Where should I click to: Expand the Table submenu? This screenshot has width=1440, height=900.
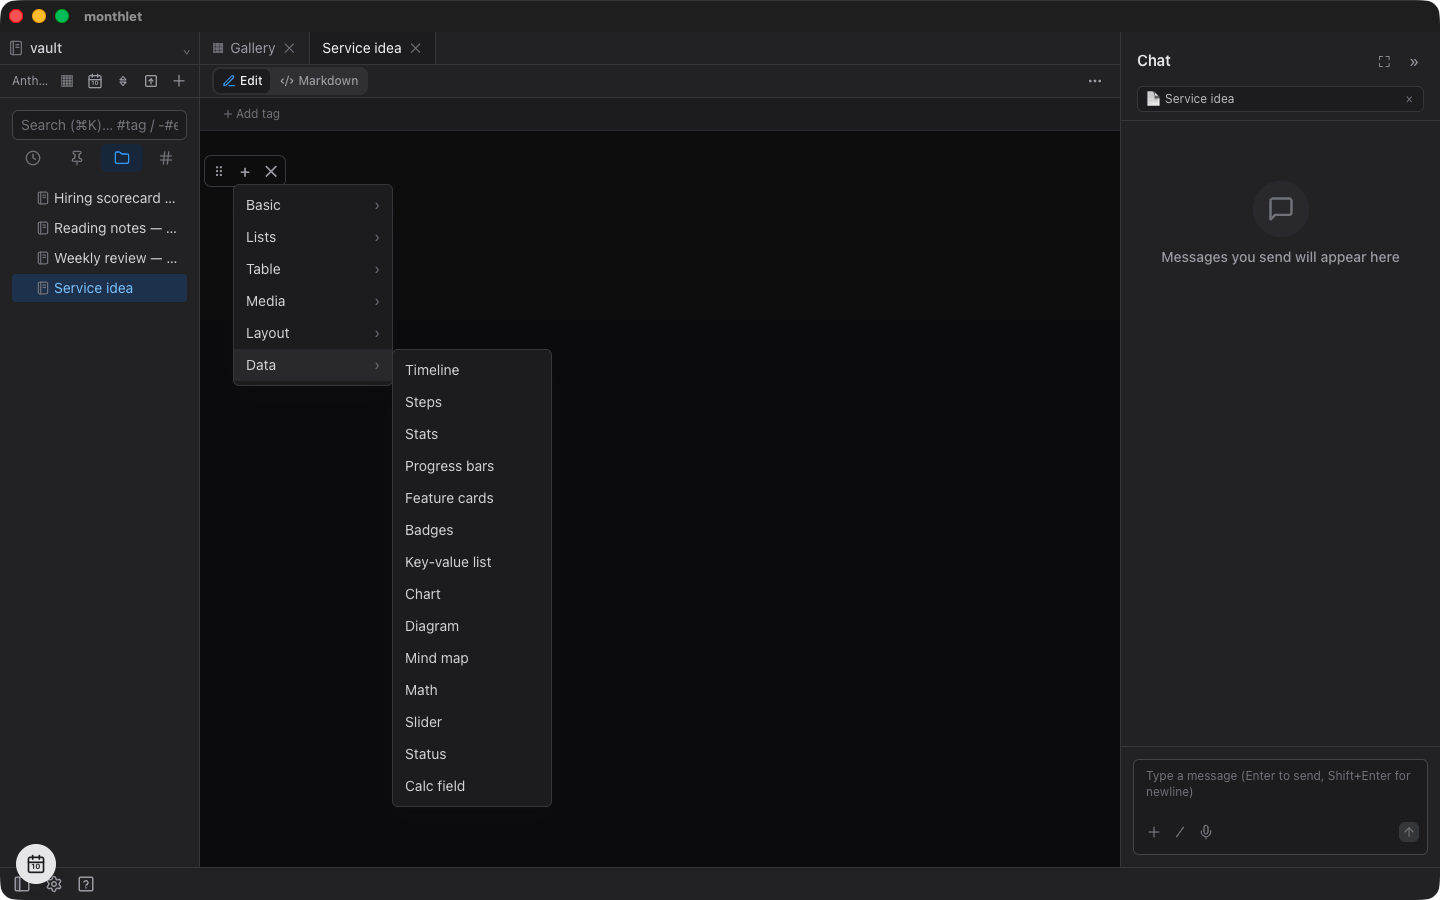point(313,269)
